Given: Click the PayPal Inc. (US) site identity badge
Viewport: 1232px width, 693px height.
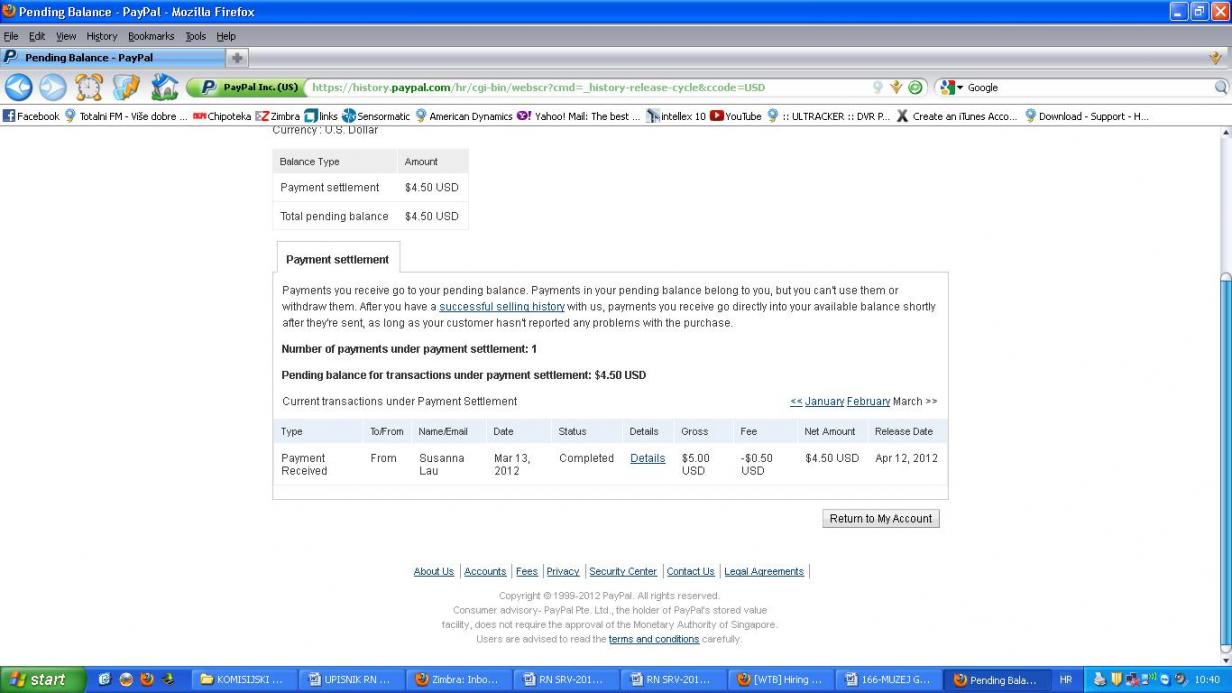Looking at the screenshot, I should (x=246, y=87).
